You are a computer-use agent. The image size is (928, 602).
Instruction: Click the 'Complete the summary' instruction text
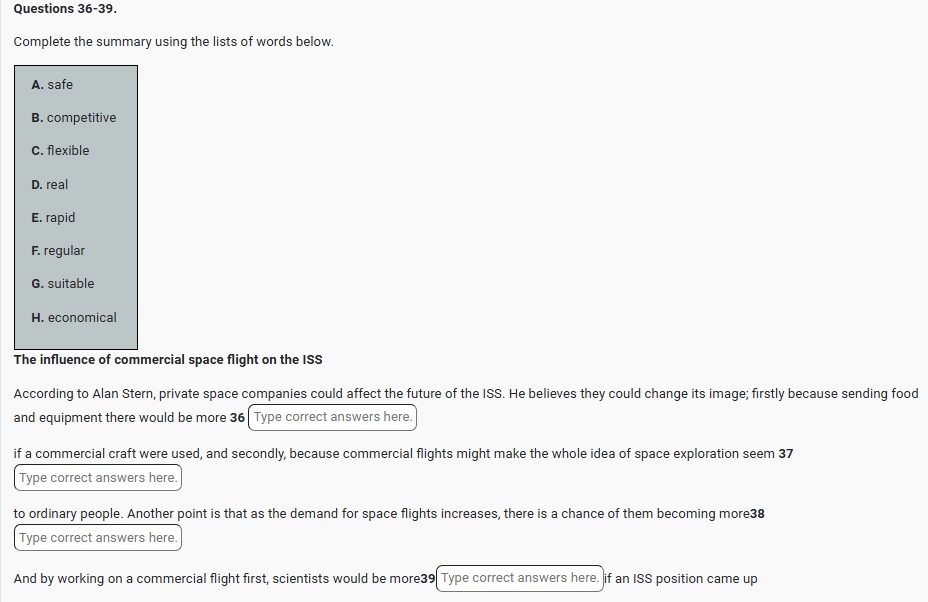(174, 42)
